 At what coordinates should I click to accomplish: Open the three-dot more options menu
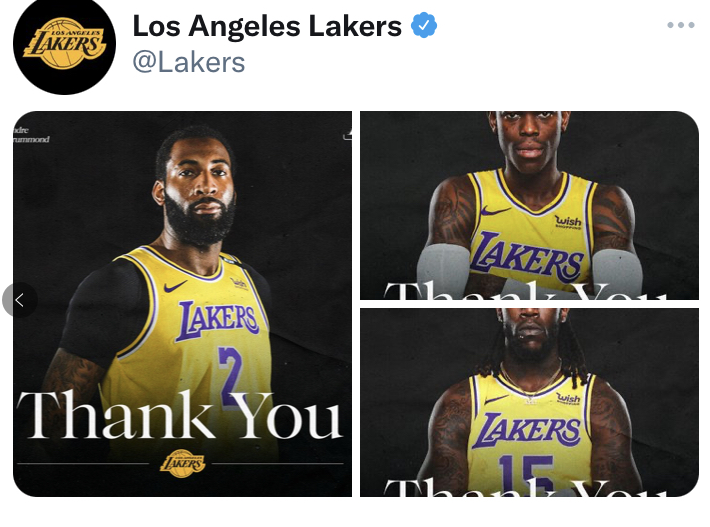click(681, 25)
